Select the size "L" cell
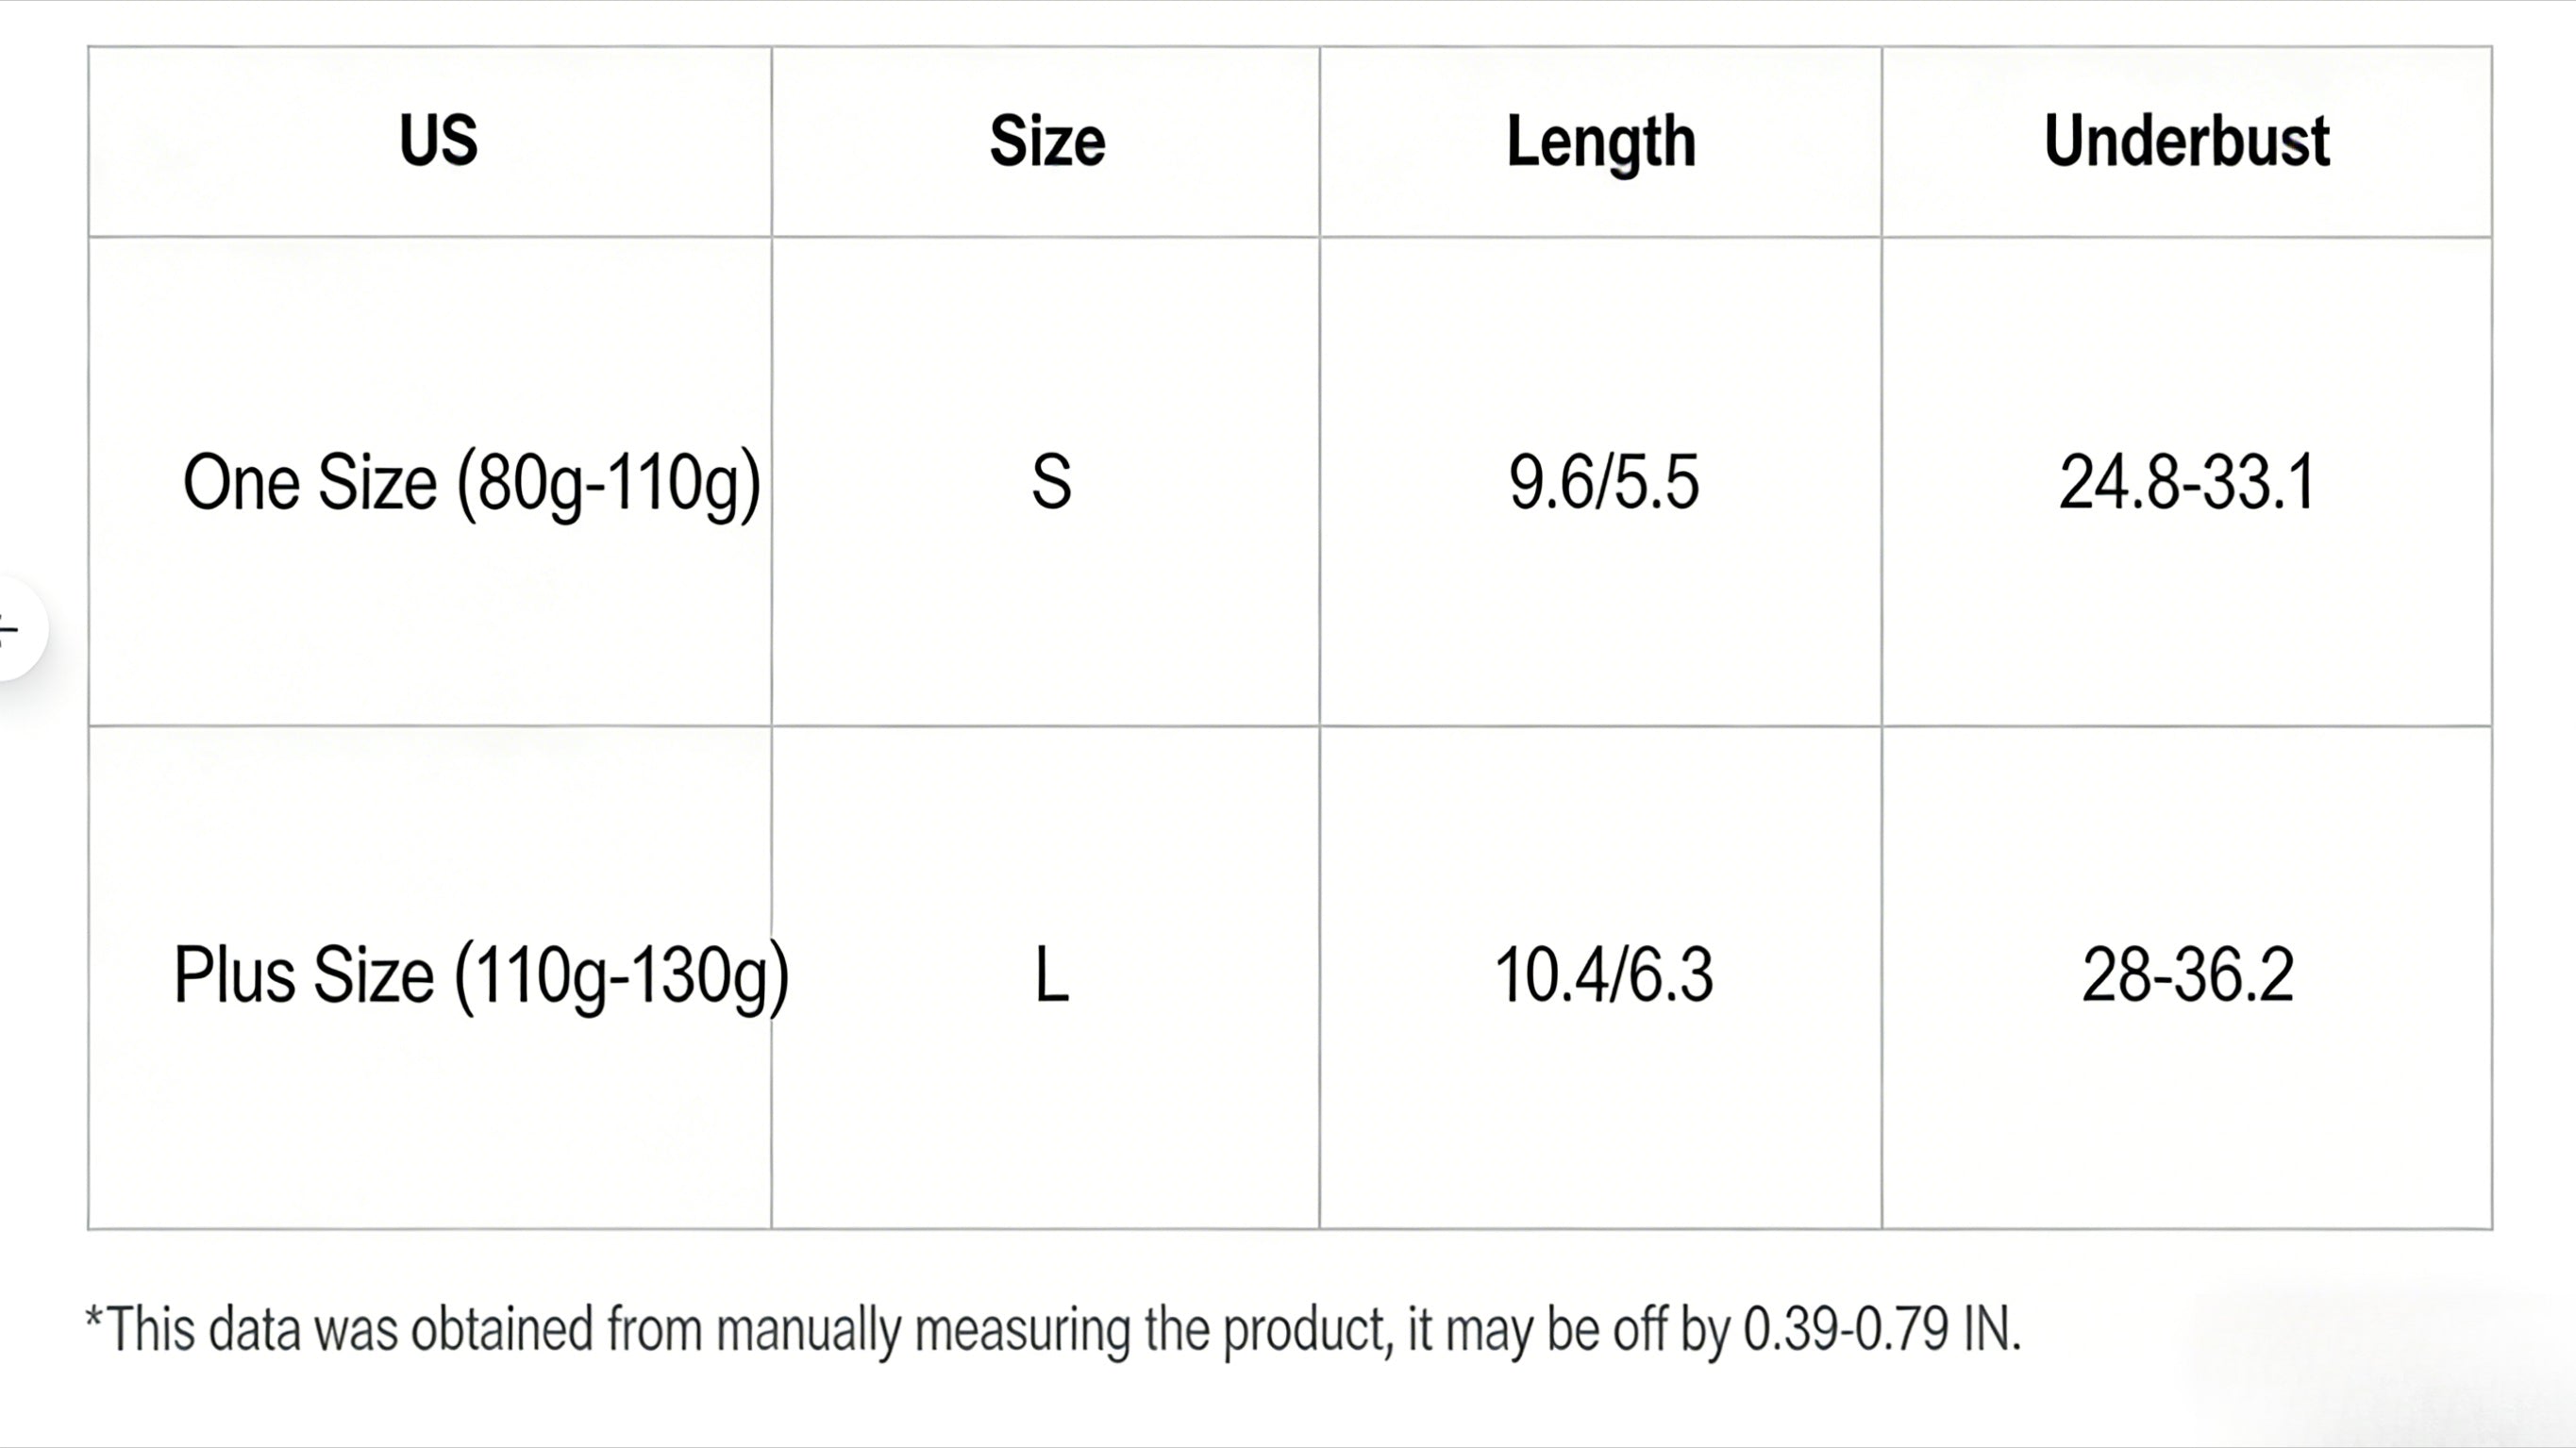The image size is (2576, 1448). [x=1051, y=976]
